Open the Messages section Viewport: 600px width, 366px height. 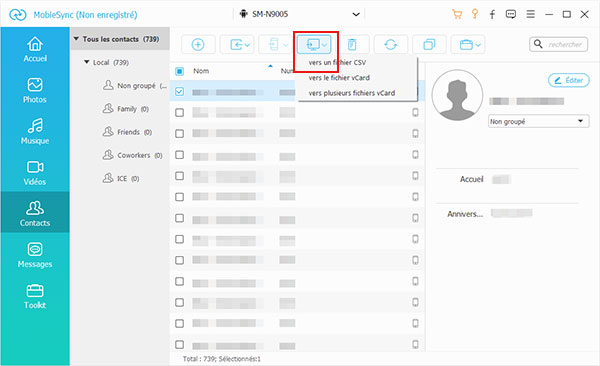35,255
